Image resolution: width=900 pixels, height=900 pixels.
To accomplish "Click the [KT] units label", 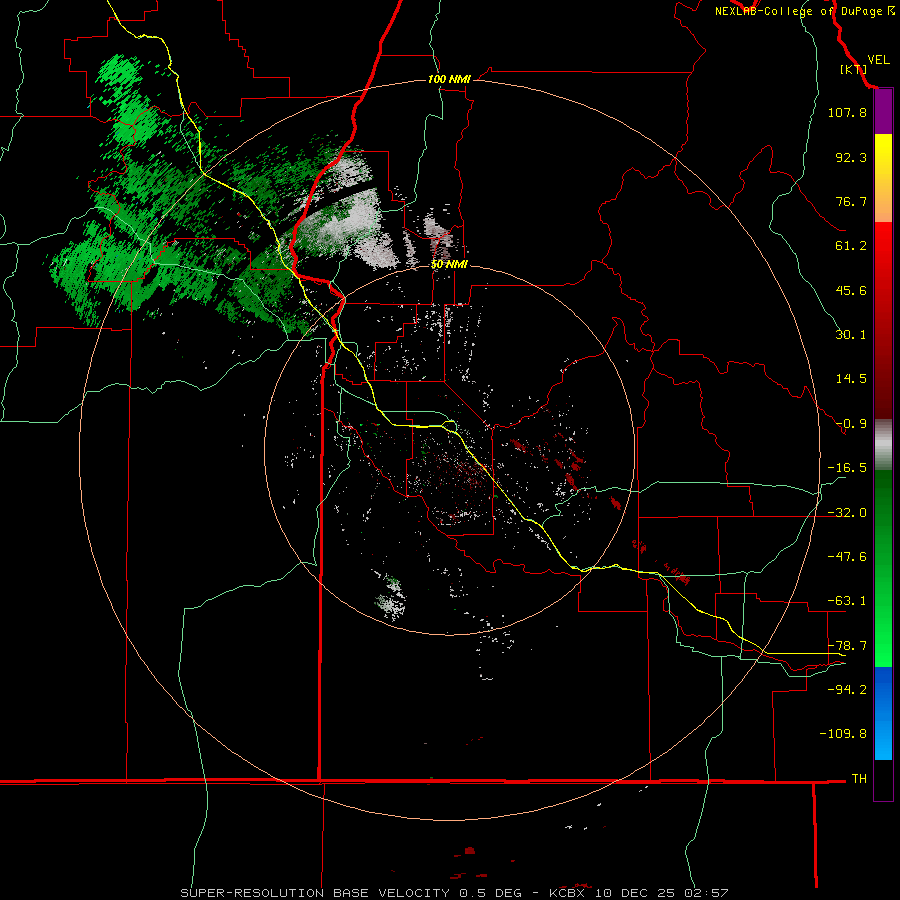I will pyautogui.click(x=853, y=69).
